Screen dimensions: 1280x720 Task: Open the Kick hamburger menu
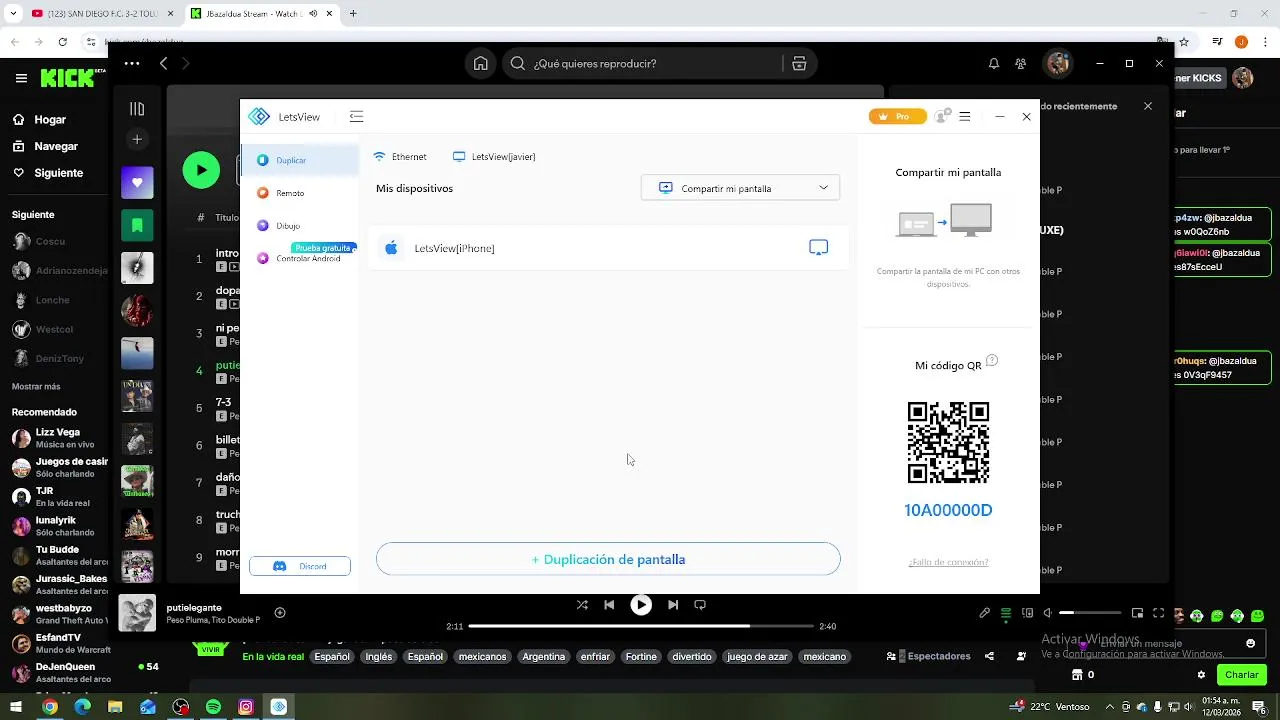pyautogui.click(x=21, y=78)
